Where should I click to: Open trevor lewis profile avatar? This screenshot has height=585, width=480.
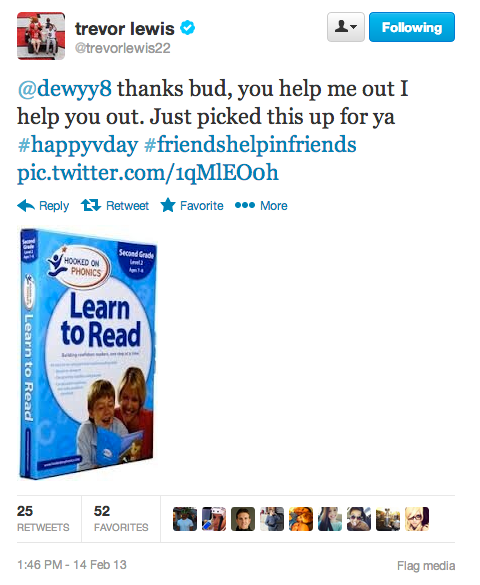point(41,36)
